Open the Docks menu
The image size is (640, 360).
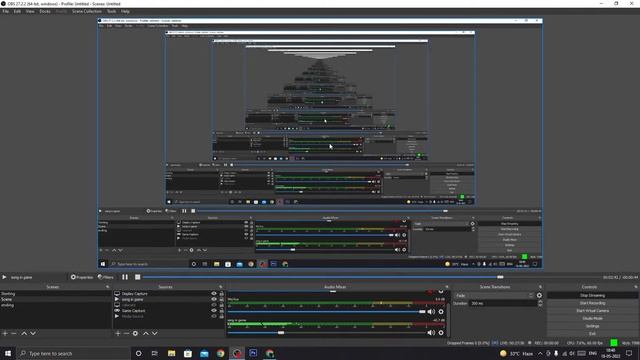tap(45, 11)
